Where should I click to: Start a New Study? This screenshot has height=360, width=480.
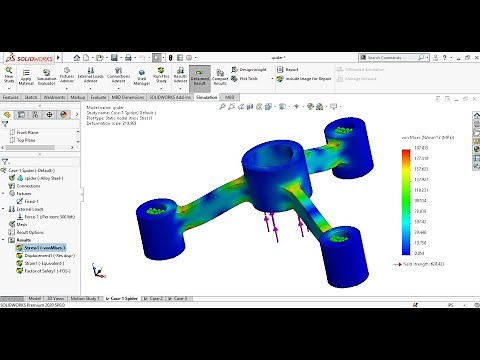9,75
